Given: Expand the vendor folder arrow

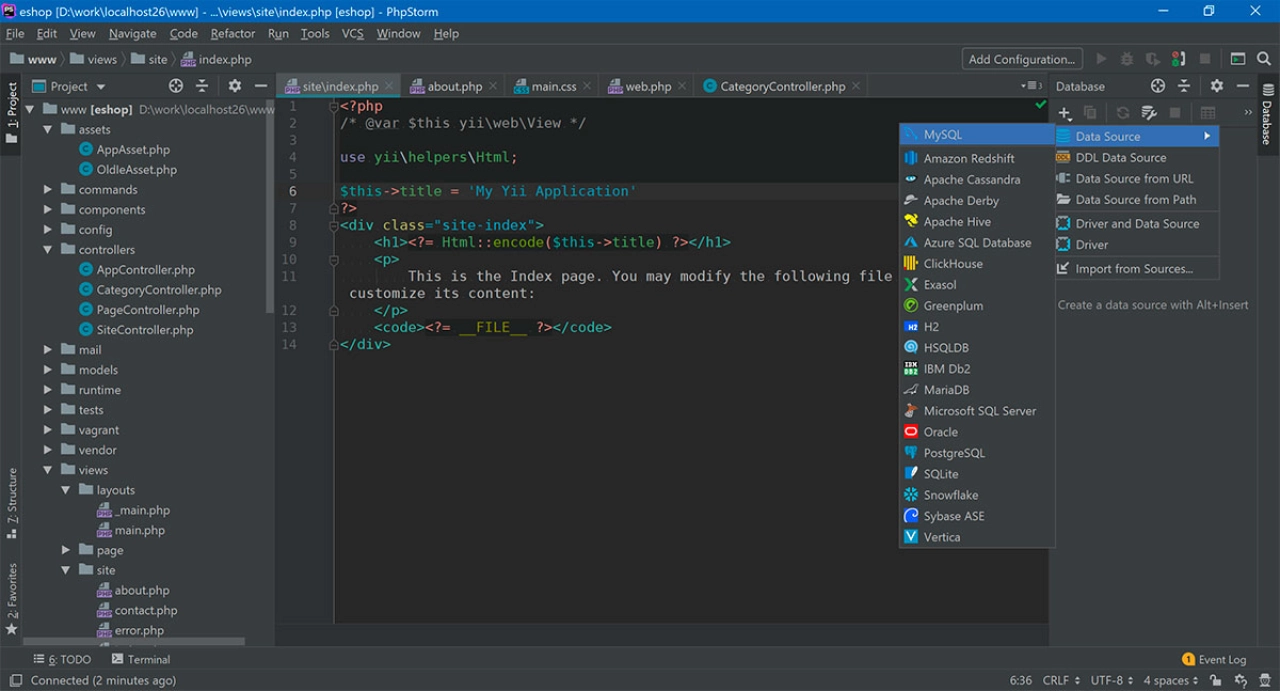Looking at the screenshot, I should click(47, 450).
